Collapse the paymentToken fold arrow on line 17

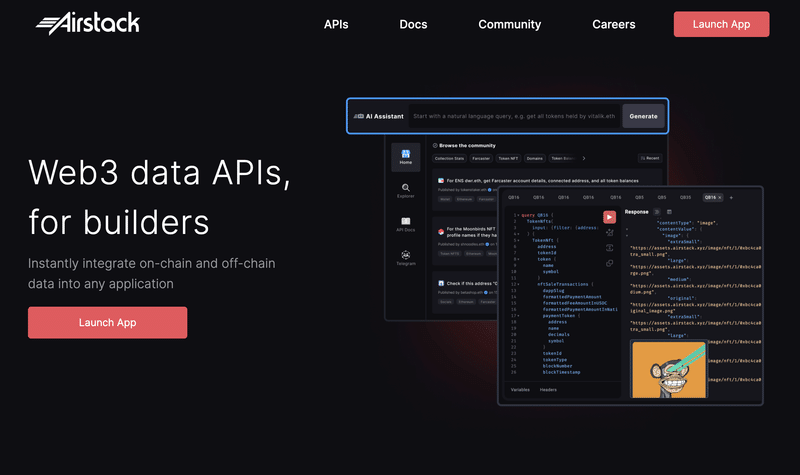tap(519, 316)
